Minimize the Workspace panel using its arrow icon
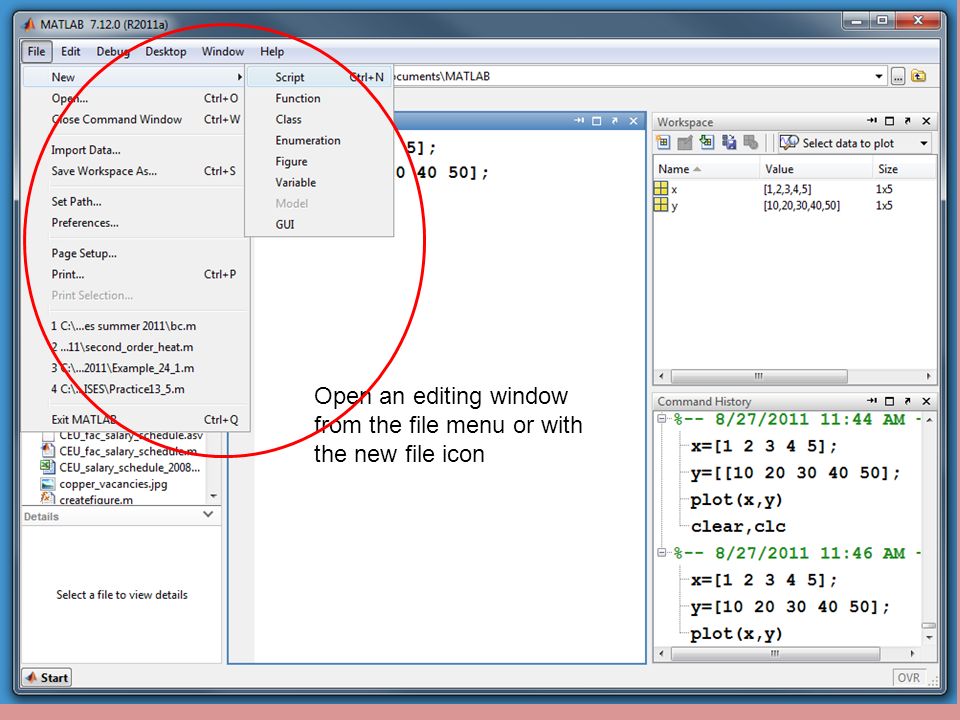This screenshot has height=720, width=960. coord(872,121)
